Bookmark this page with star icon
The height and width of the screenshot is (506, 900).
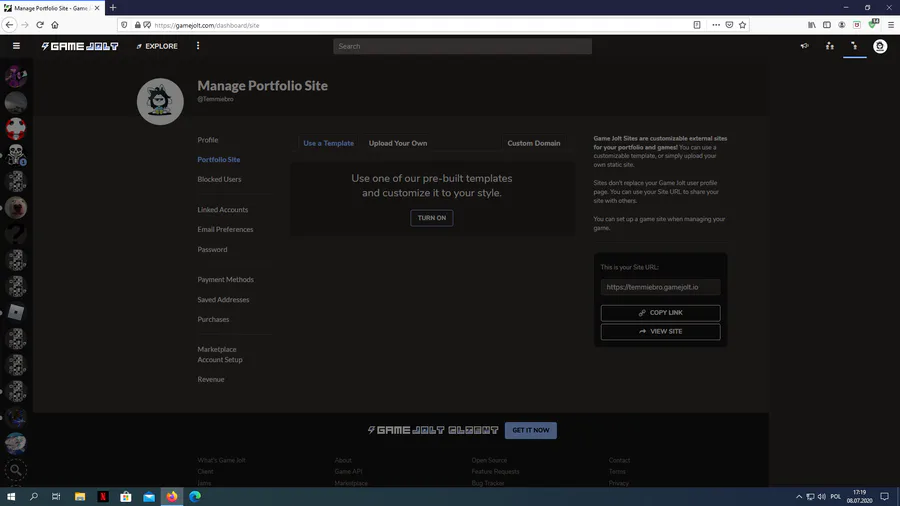click(x=742, y=25)
